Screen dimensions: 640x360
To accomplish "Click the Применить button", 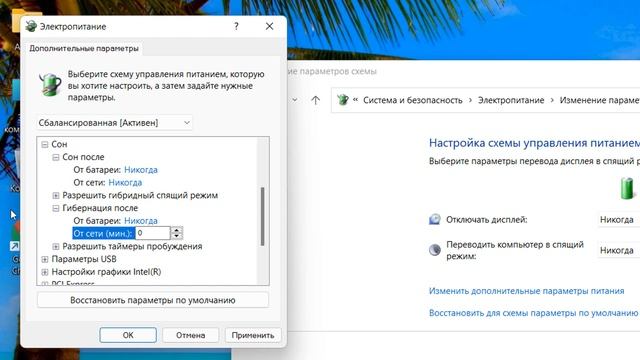I will click(253, 335).
